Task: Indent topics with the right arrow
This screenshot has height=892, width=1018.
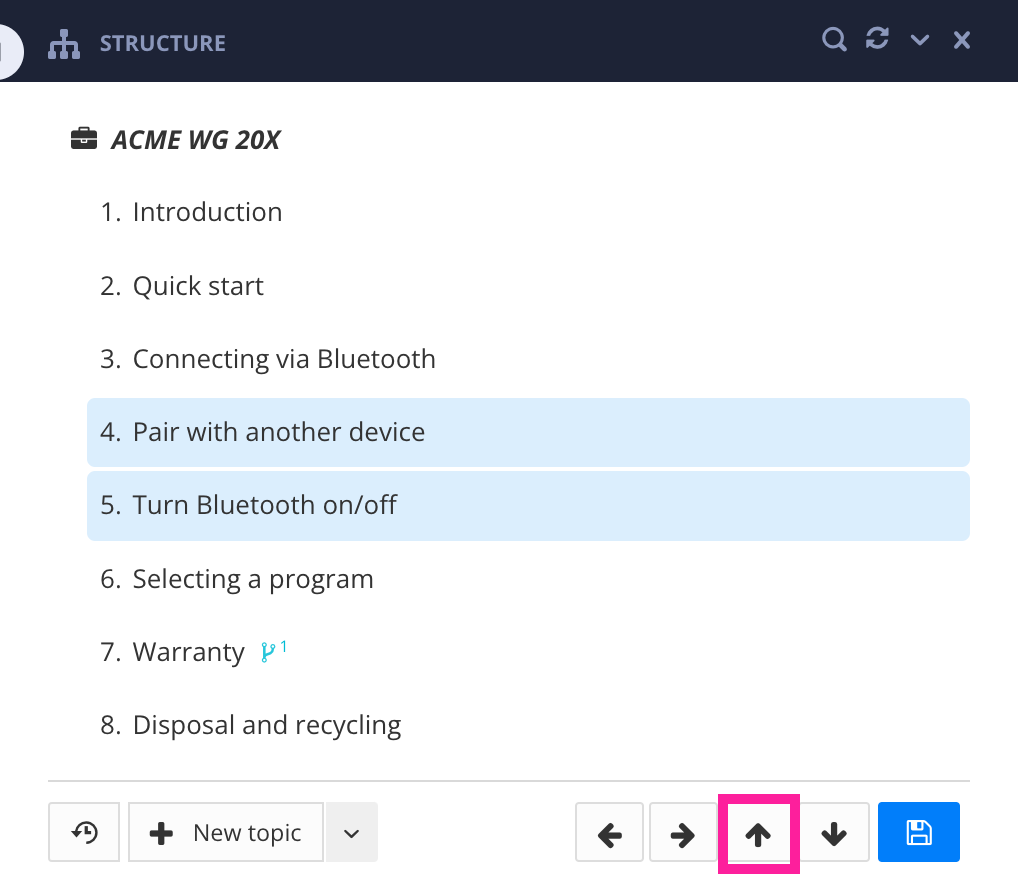Action: (x=684, y=831)
